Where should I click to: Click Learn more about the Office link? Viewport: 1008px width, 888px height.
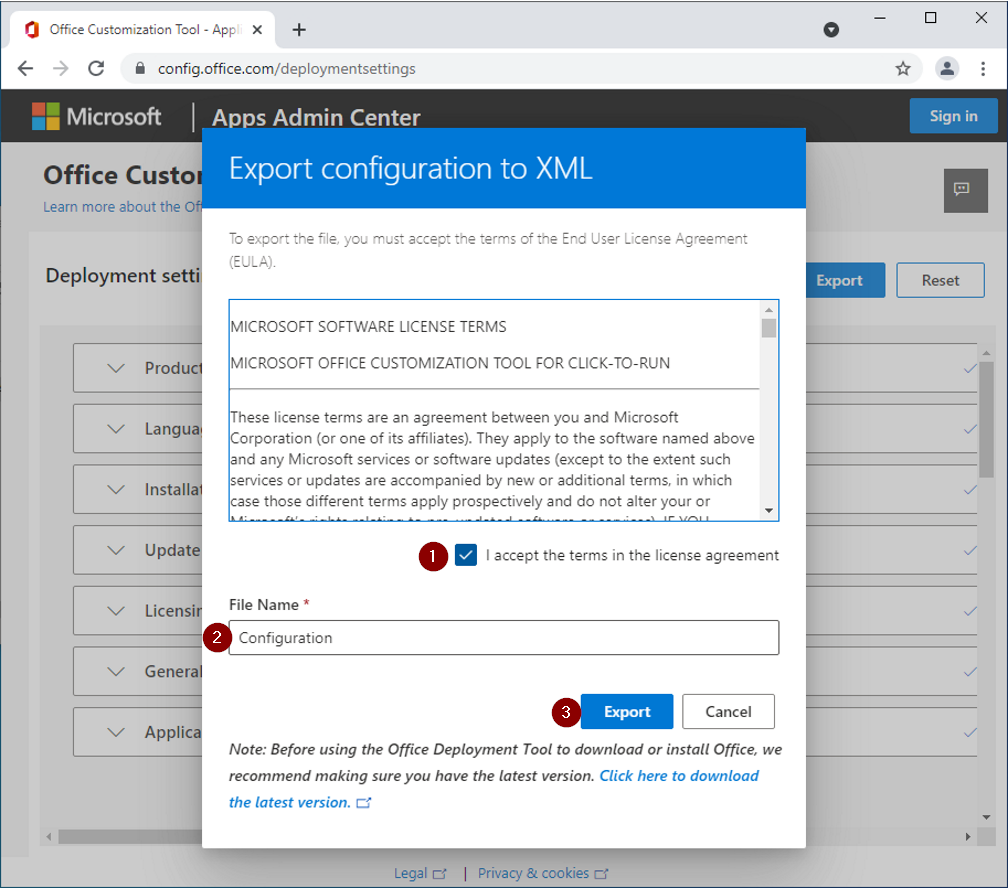pyautogui.click(x=122, y=207)
